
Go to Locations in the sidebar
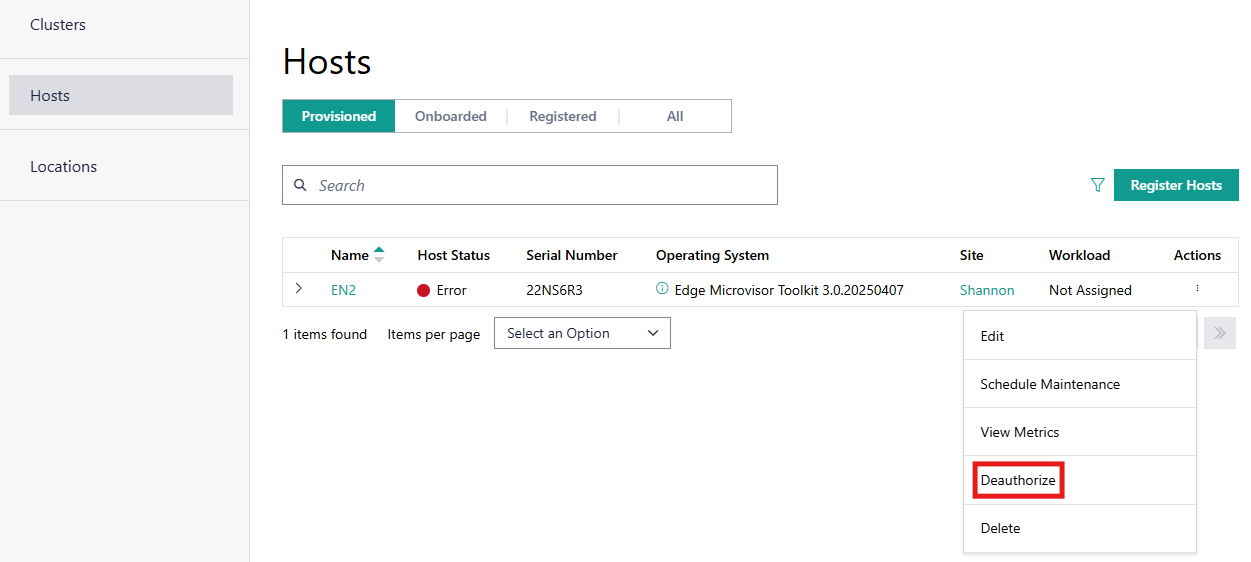tap(63, 166)
